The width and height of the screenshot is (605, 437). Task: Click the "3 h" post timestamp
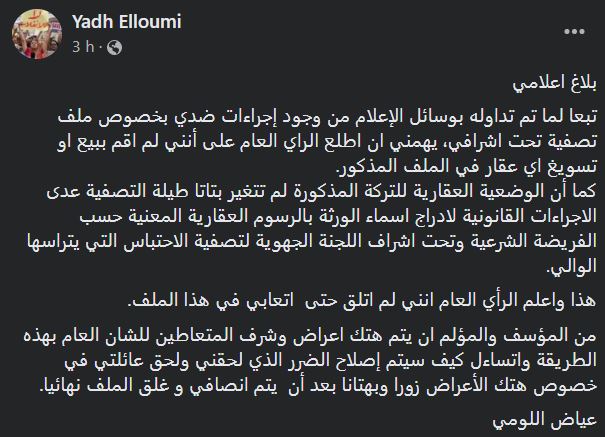pyautogui.click(x=83, y=47)
